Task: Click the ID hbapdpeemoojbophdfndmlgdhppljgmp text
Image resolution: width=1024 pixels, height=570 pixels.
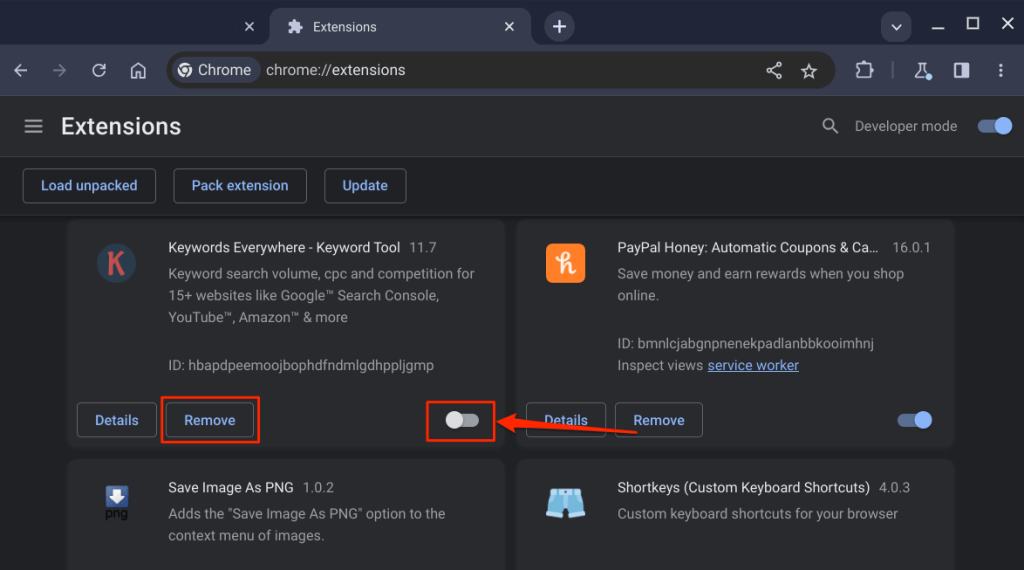Action: tap(301, 366)
